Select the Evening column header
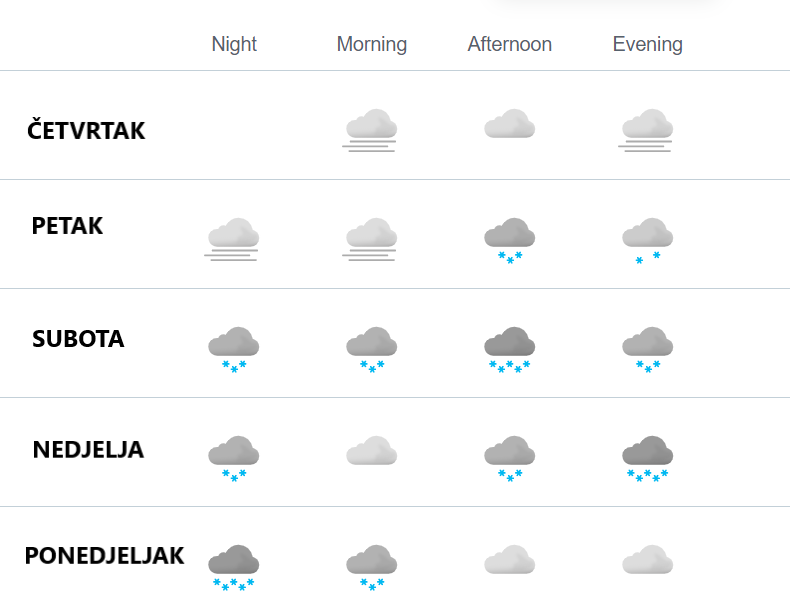The image size is (790, 614). click(647, 44)
